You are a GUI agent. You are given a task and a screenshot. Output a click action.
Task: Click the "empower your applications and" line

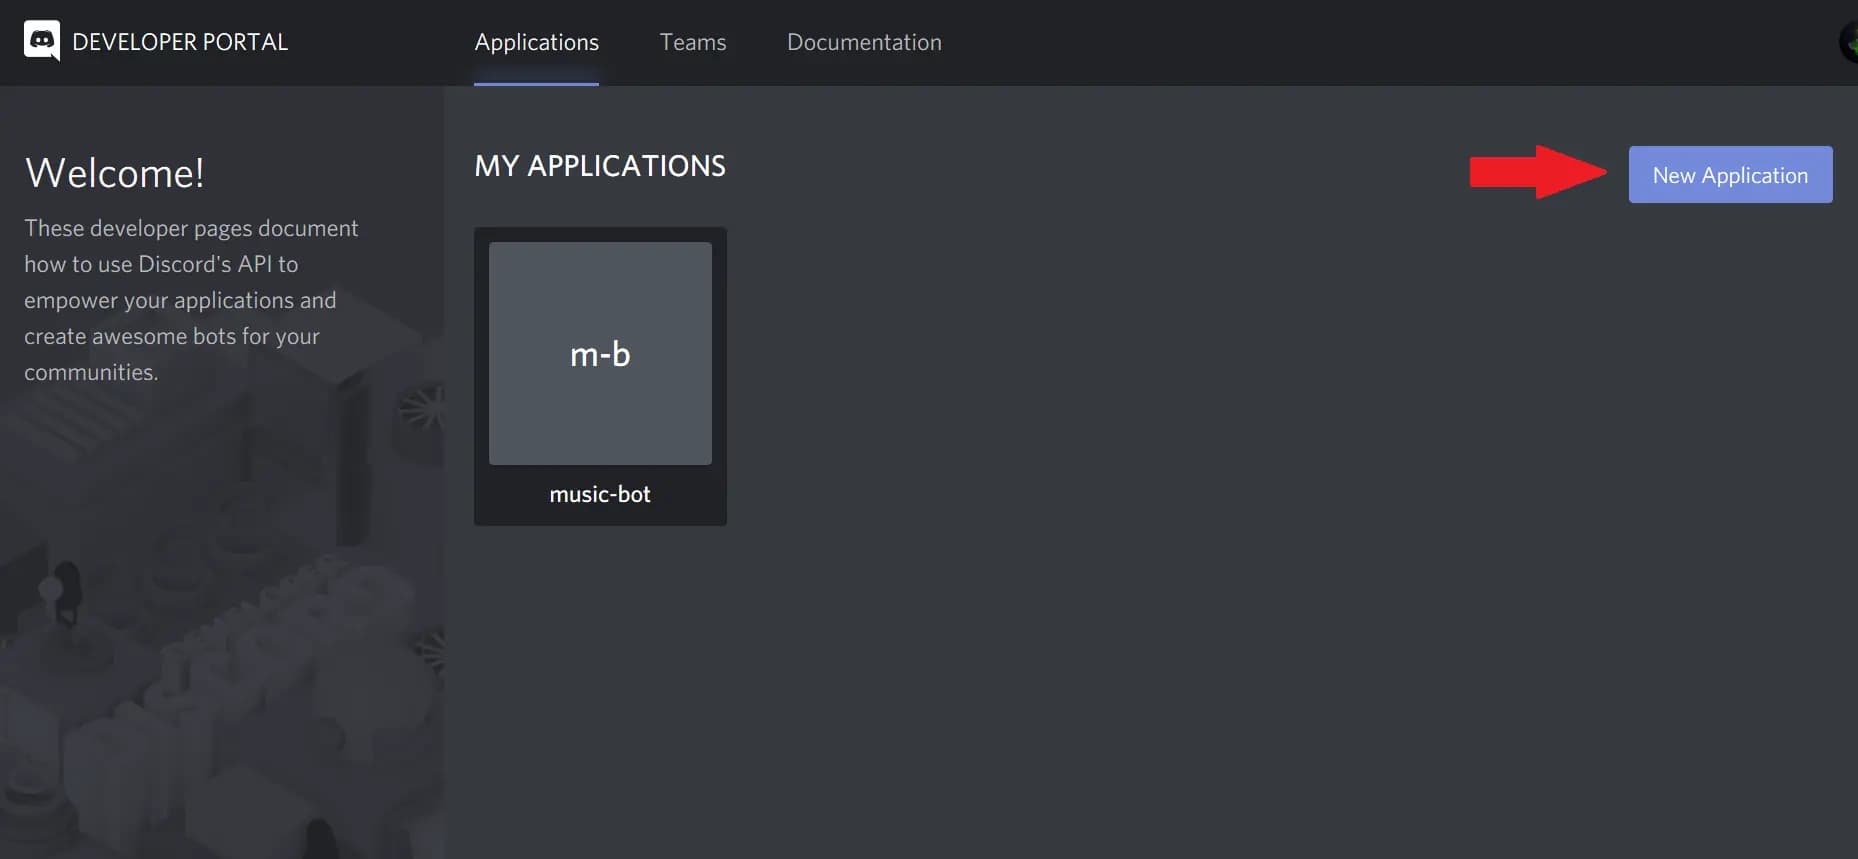tap(180, 300)
